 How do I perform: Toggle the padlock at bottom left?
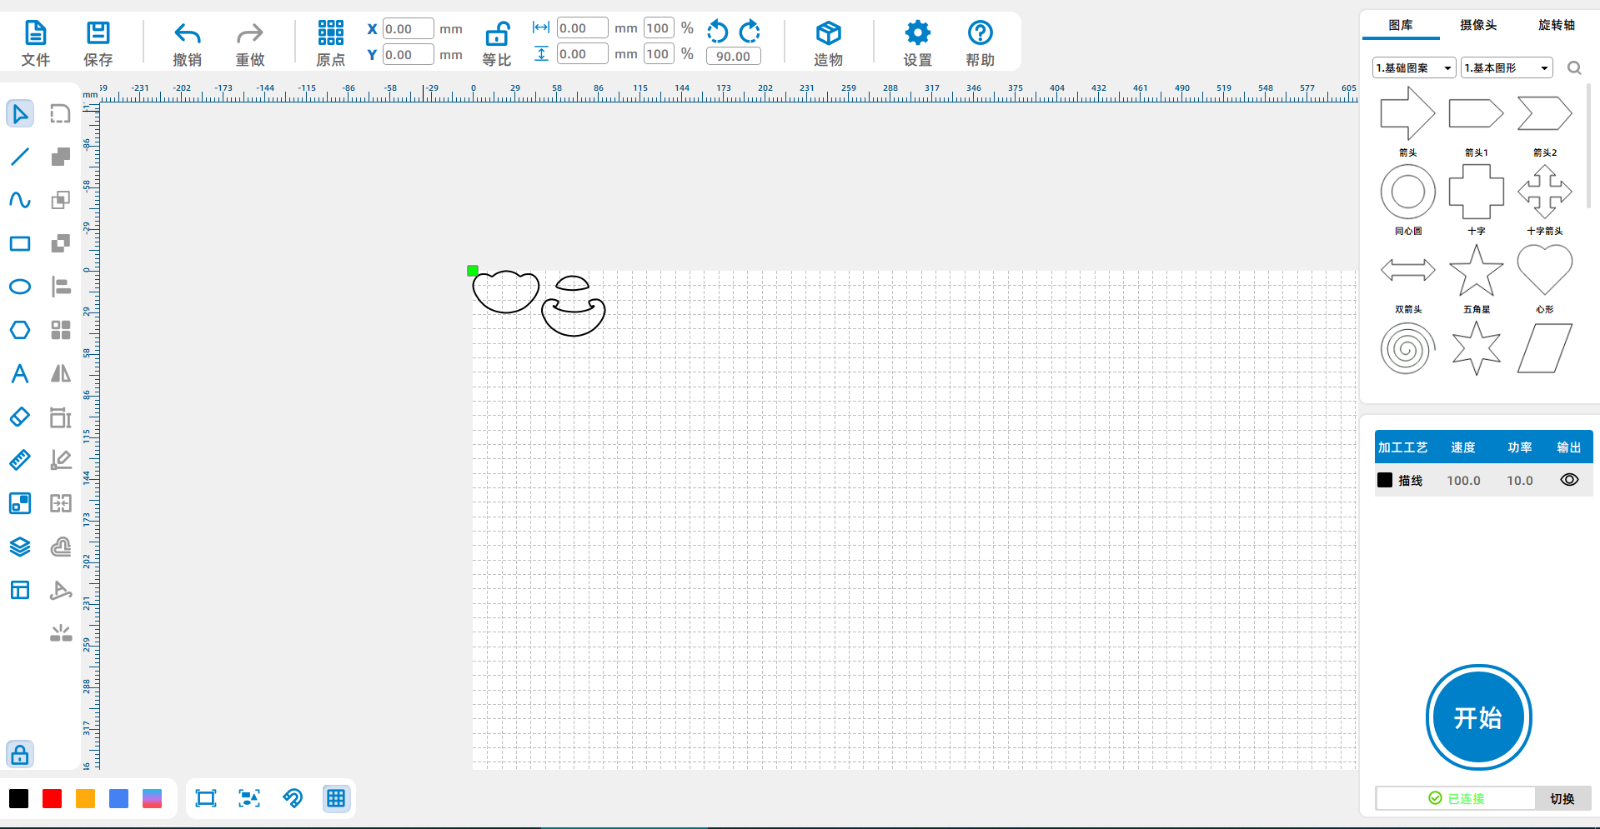[x=20, y=754]
